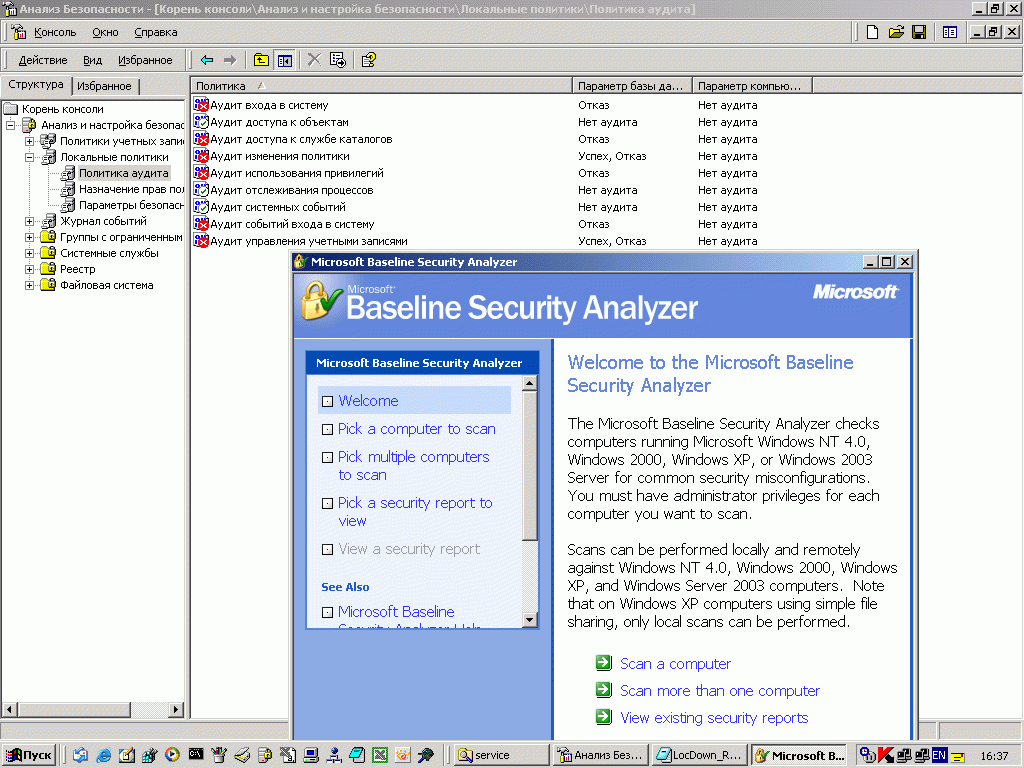Click the Back arrow in the MMC toolbar
Image resolution: width=1024 pixels, height=768 pixels.
coord(207,60)
